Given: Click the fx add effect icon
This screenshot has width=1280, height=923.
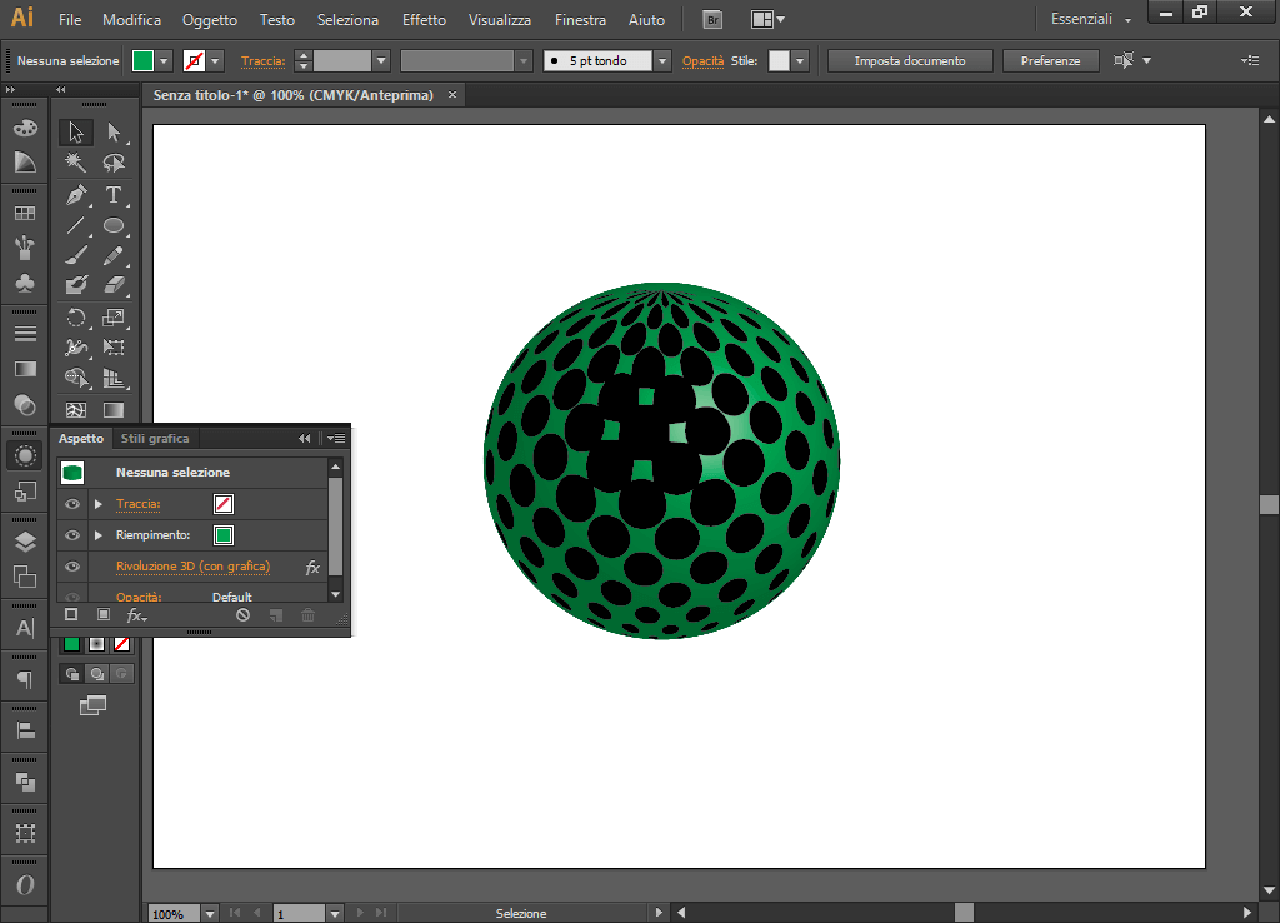Looking at the screenshot, I should point(136,615).
